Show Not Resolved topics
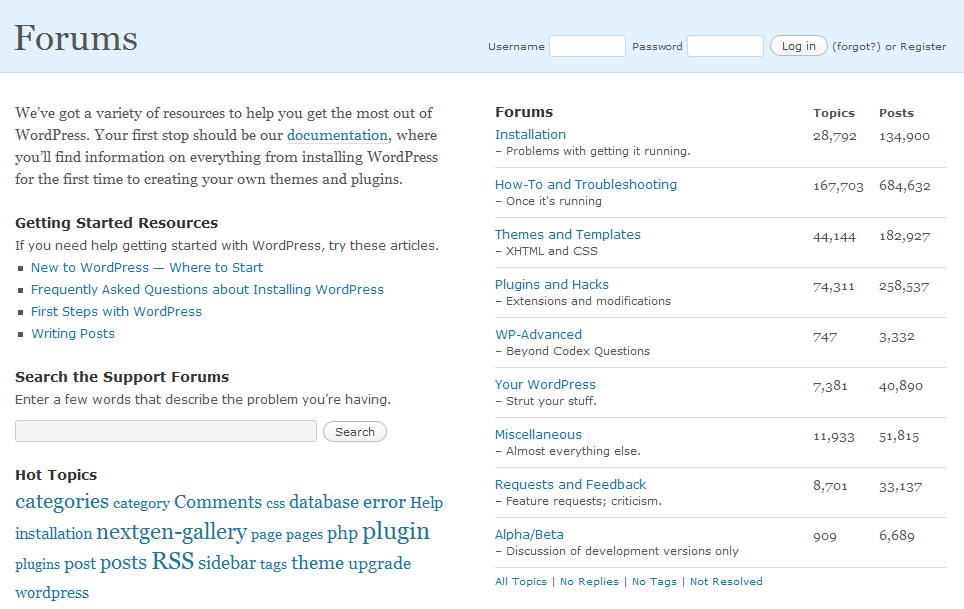 point(726,581)
